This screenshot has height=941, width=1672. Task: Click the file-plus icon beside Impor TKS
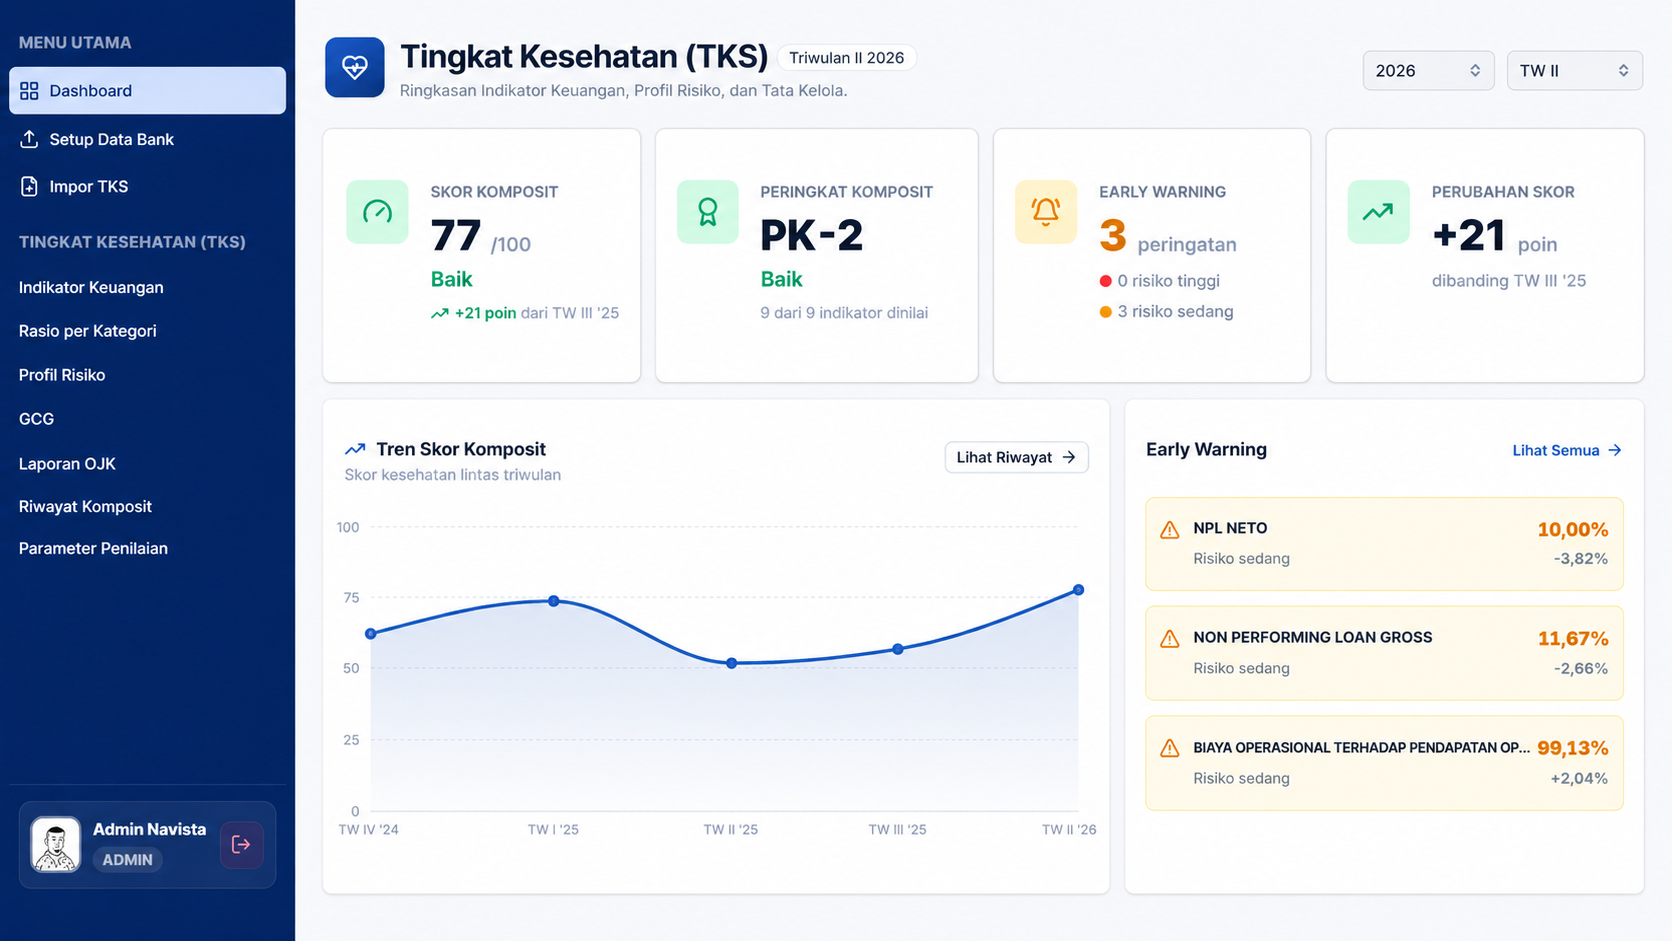29,186
